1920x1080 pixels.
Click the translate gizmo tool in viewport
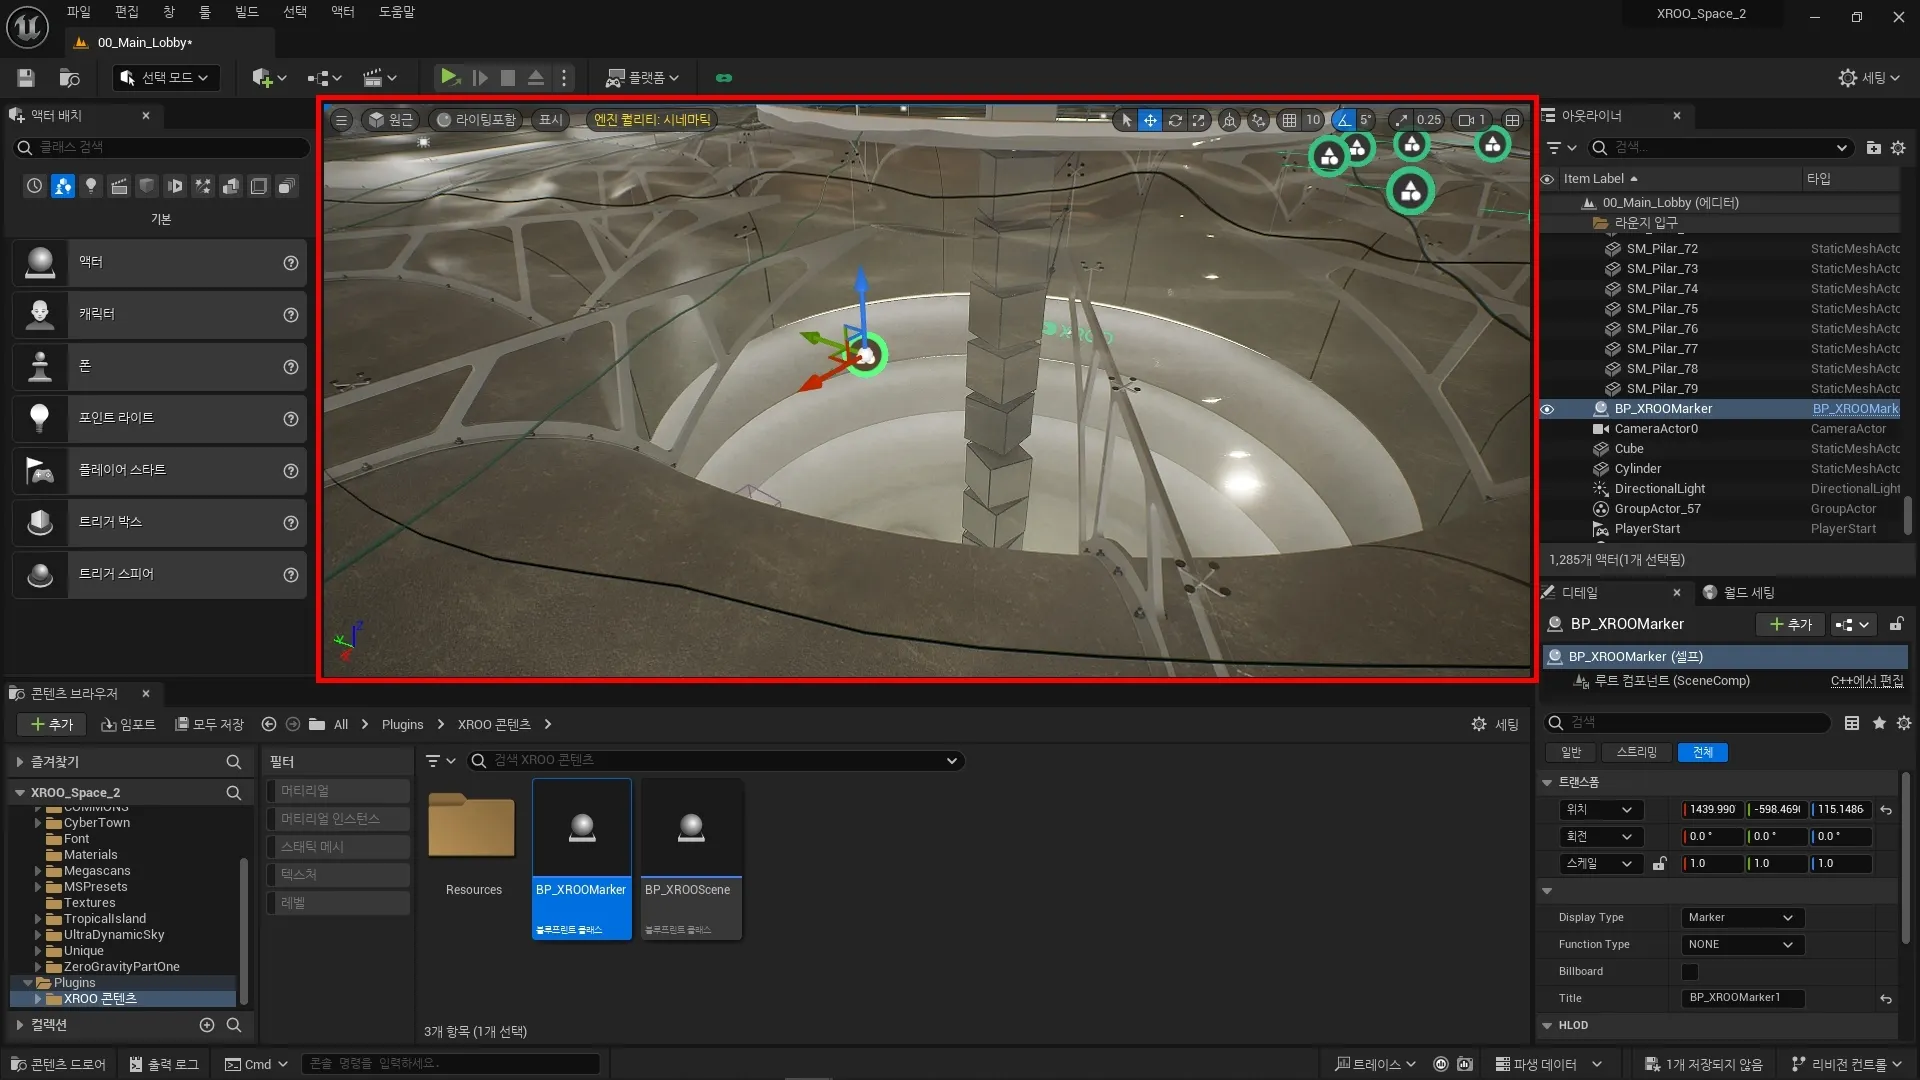[1150, 120]
